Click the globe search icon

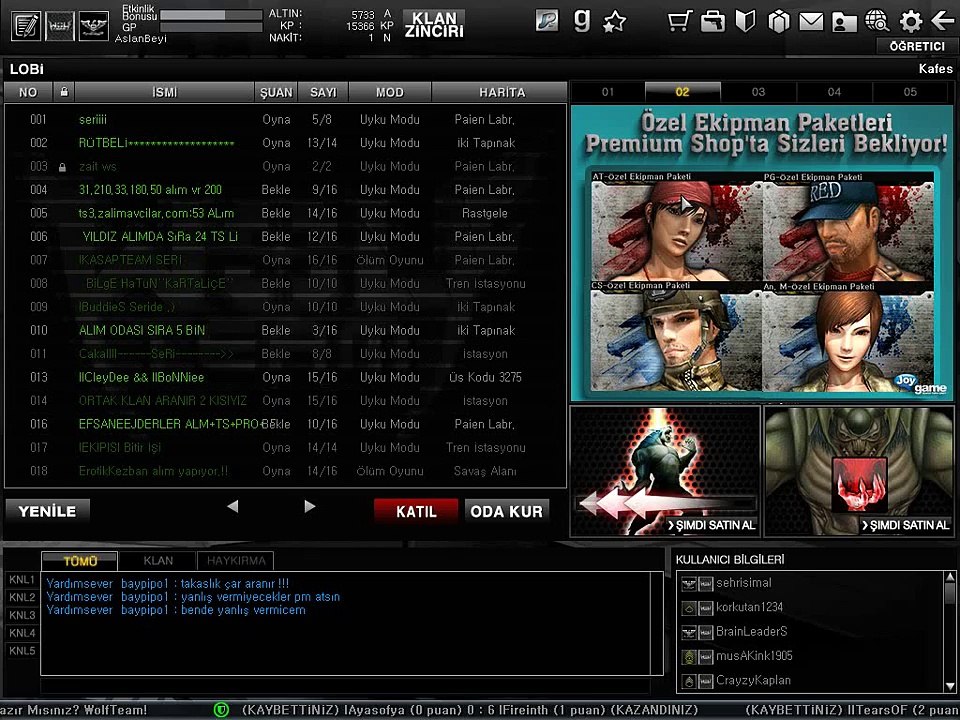(877, 21)
